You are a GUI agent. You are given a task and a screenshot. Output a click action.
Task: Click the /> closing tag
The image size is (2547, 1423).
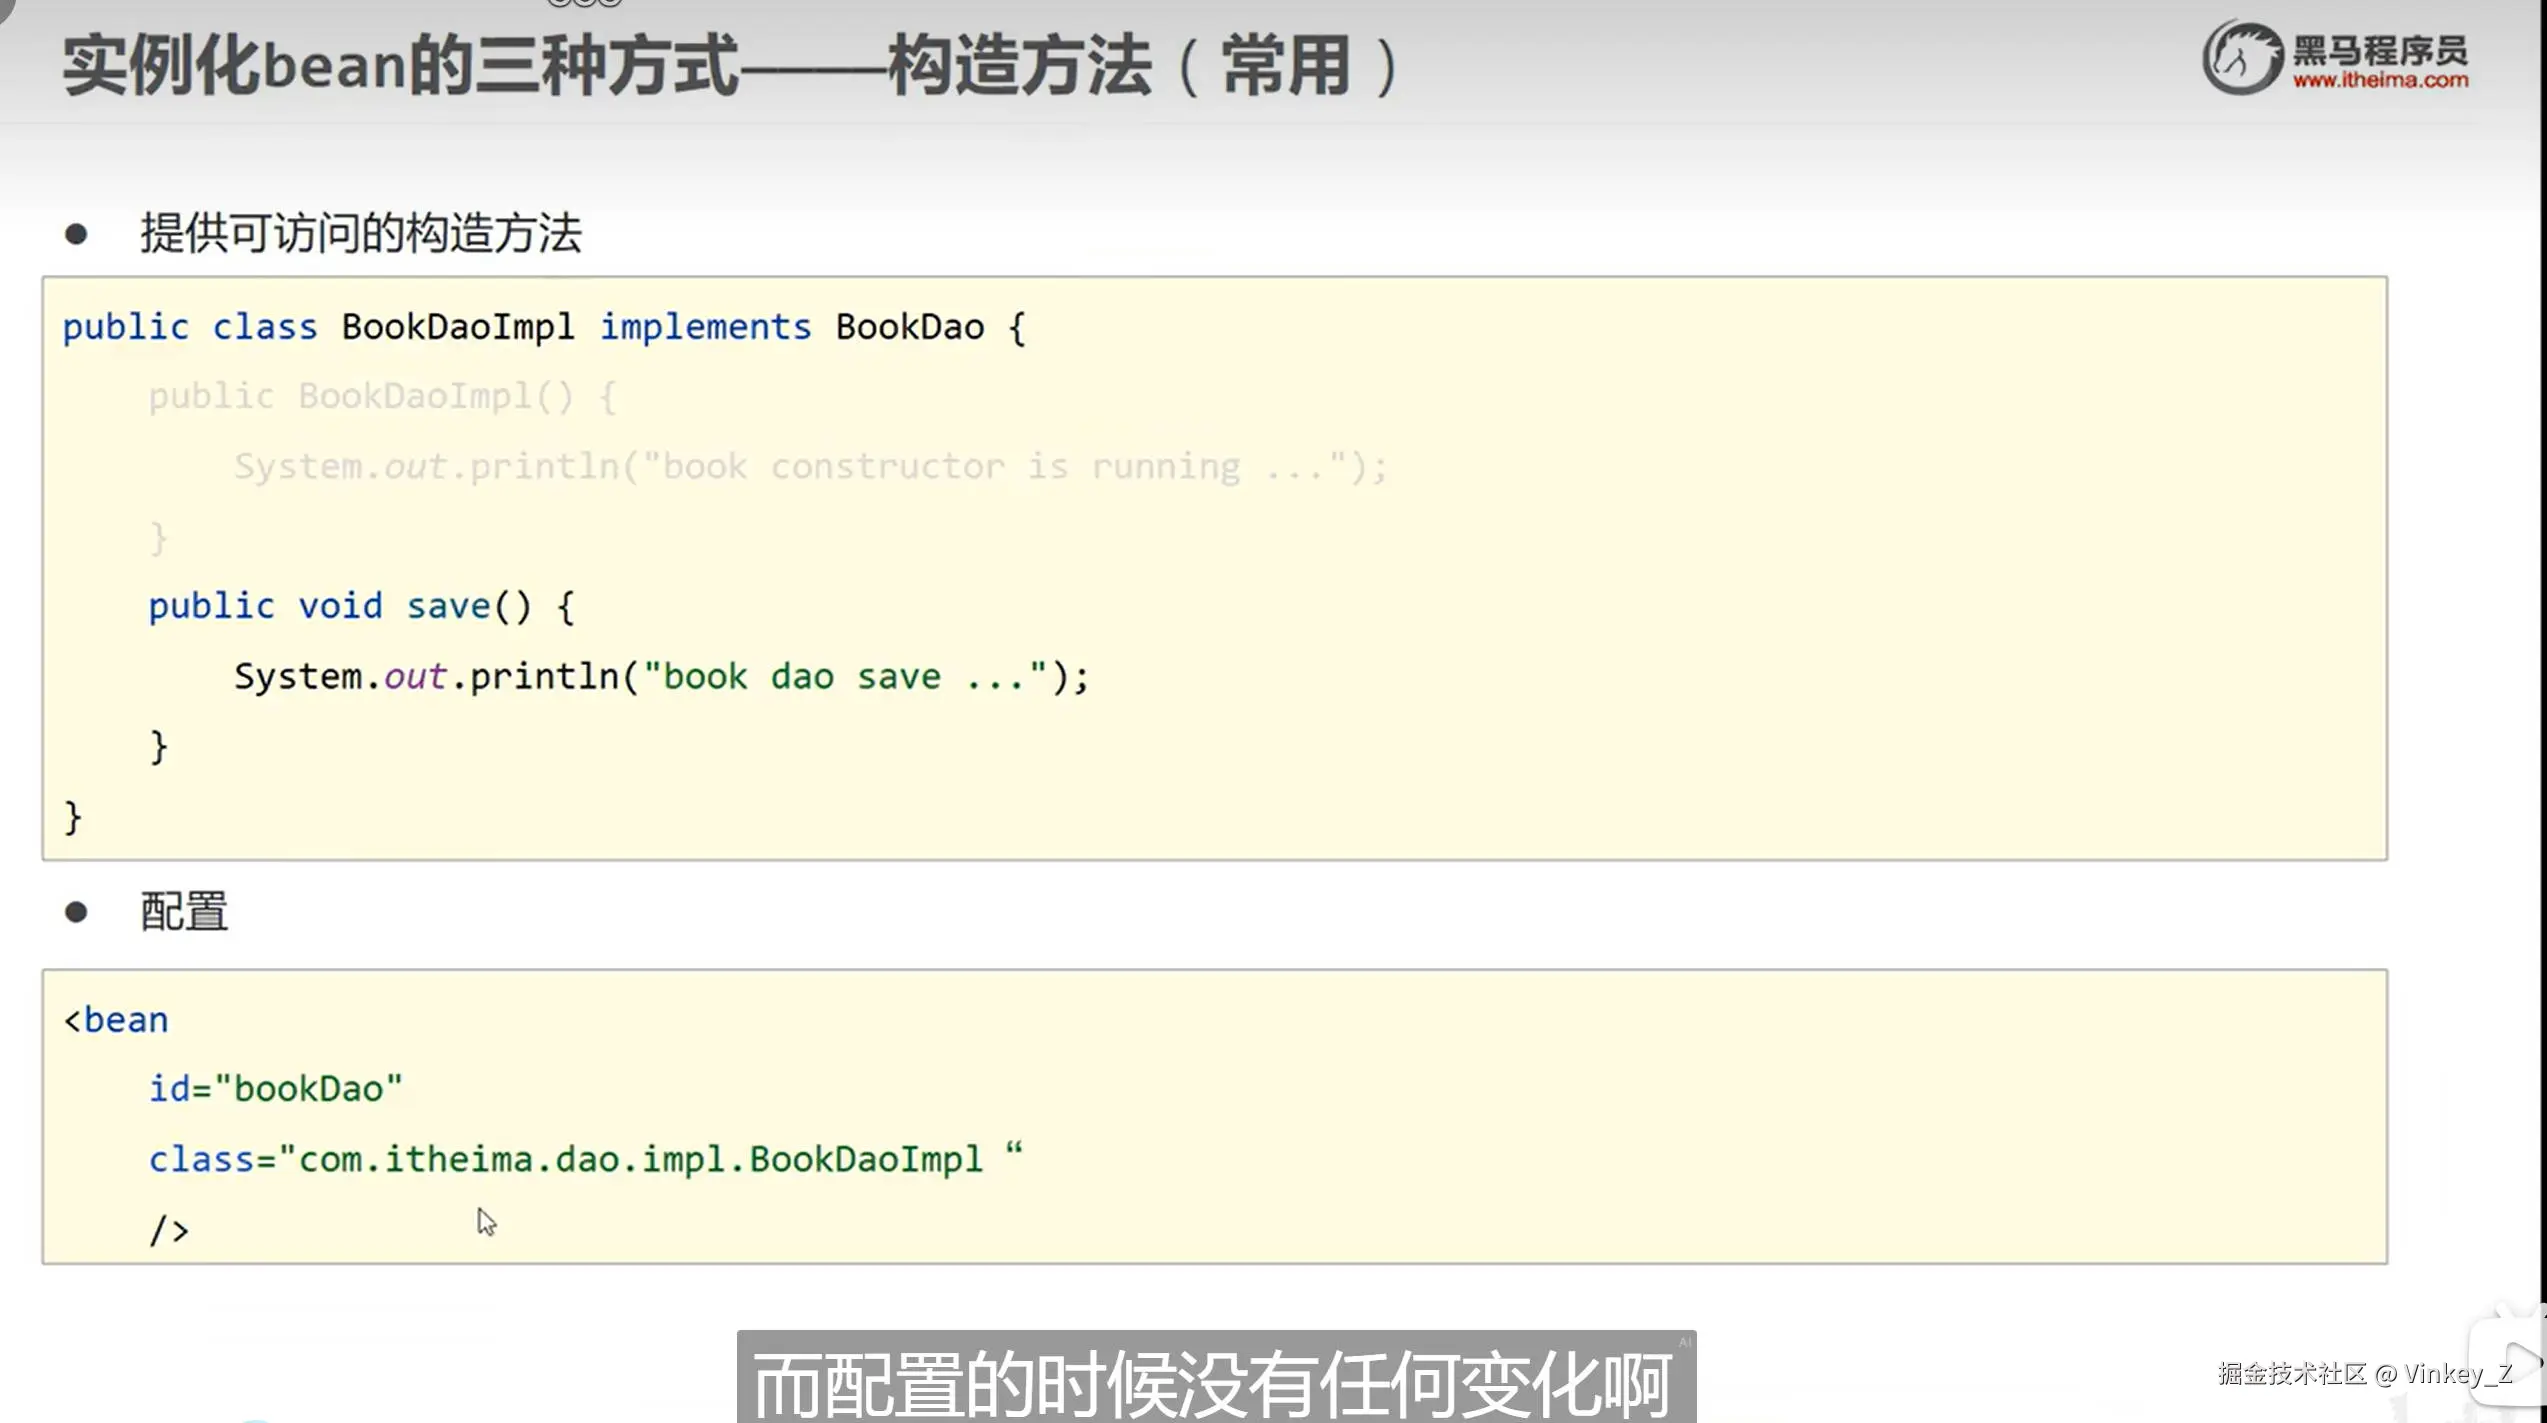pyautogui.click(x=168, y=1230)
